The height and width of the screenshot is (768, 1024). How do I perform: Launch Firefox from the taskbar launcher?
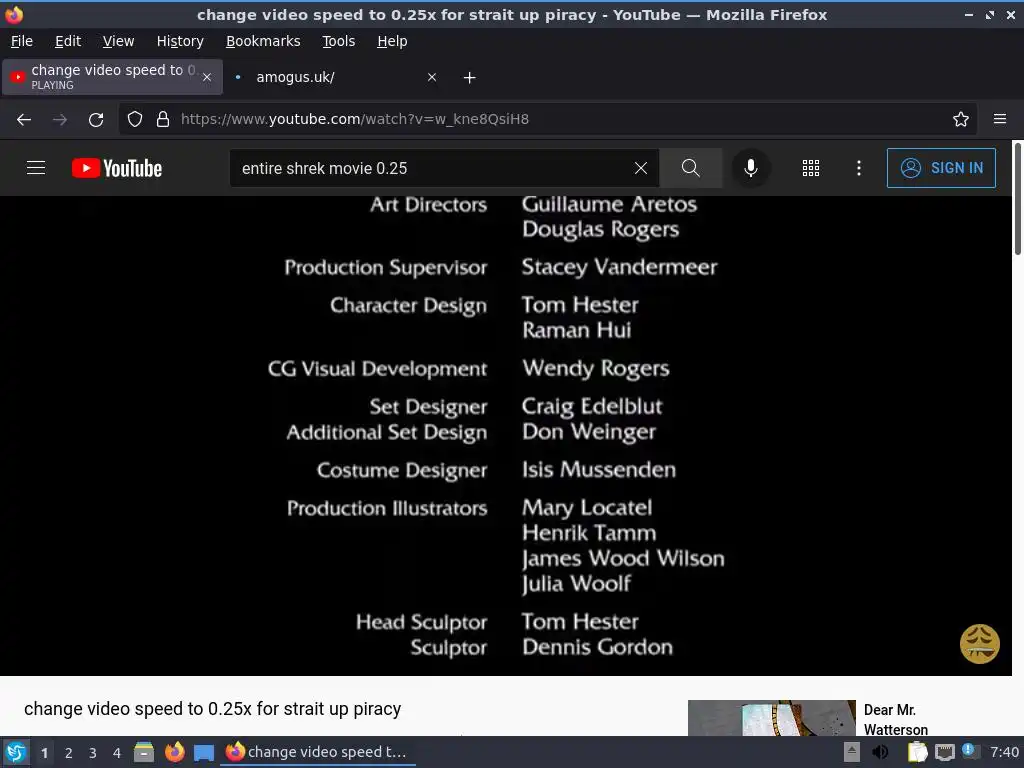tap(174, 752)
